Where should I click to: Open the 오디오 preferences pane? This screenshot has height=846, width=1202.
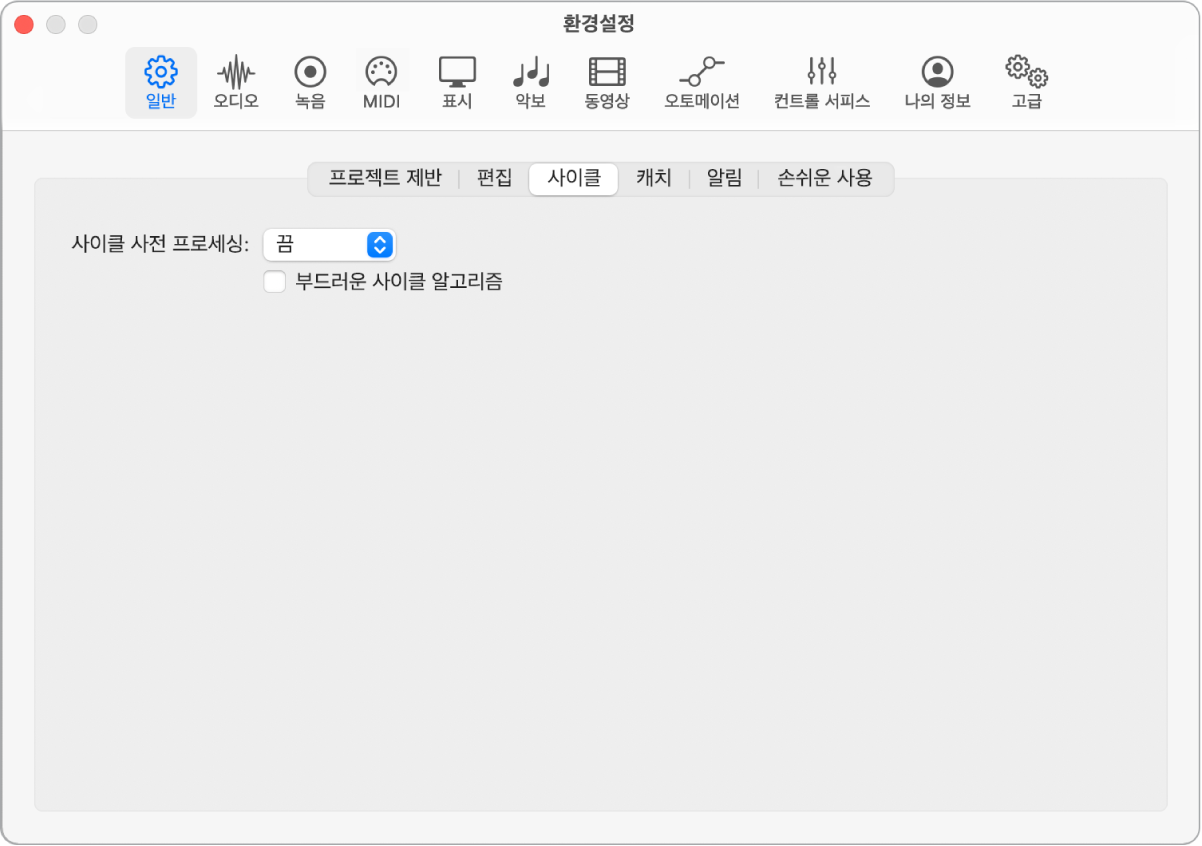coord(236,80)
